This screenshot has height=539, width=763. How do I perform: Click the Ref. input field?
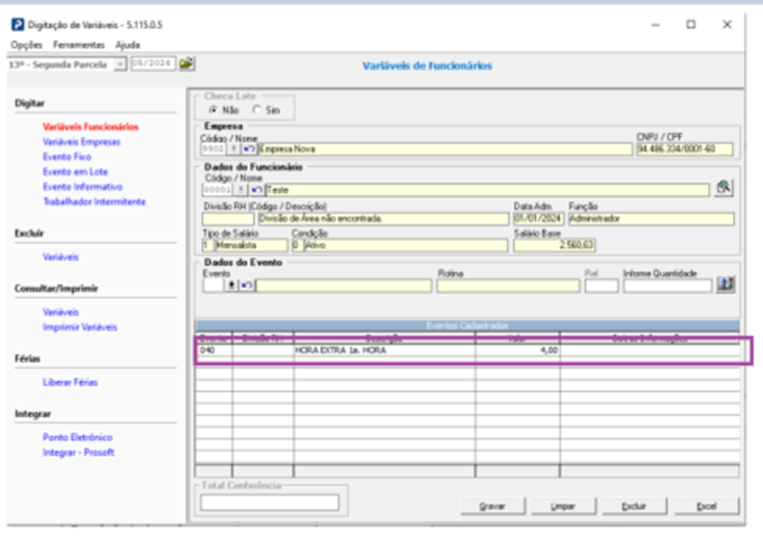(601, 286)
